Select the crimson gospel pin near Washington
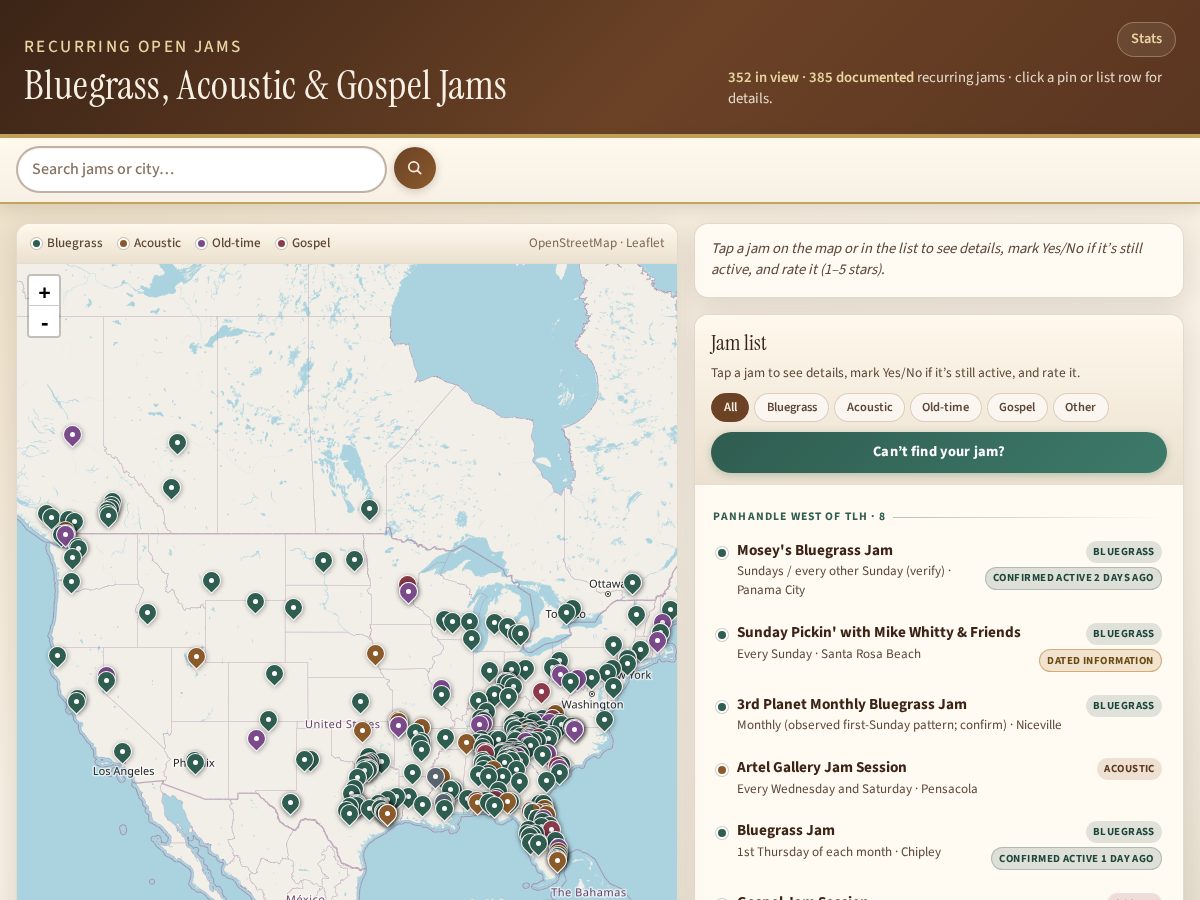 click(541, 692)
